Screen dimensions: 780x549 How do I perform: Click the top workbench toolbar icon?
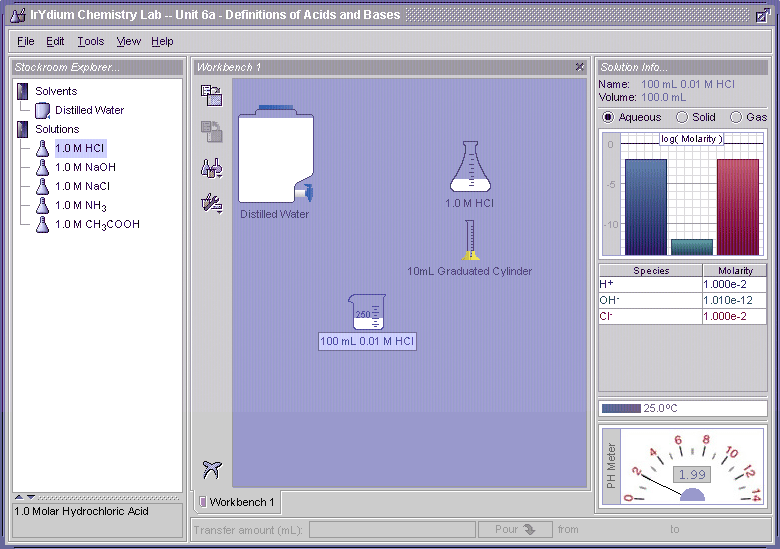pos(211,95)
